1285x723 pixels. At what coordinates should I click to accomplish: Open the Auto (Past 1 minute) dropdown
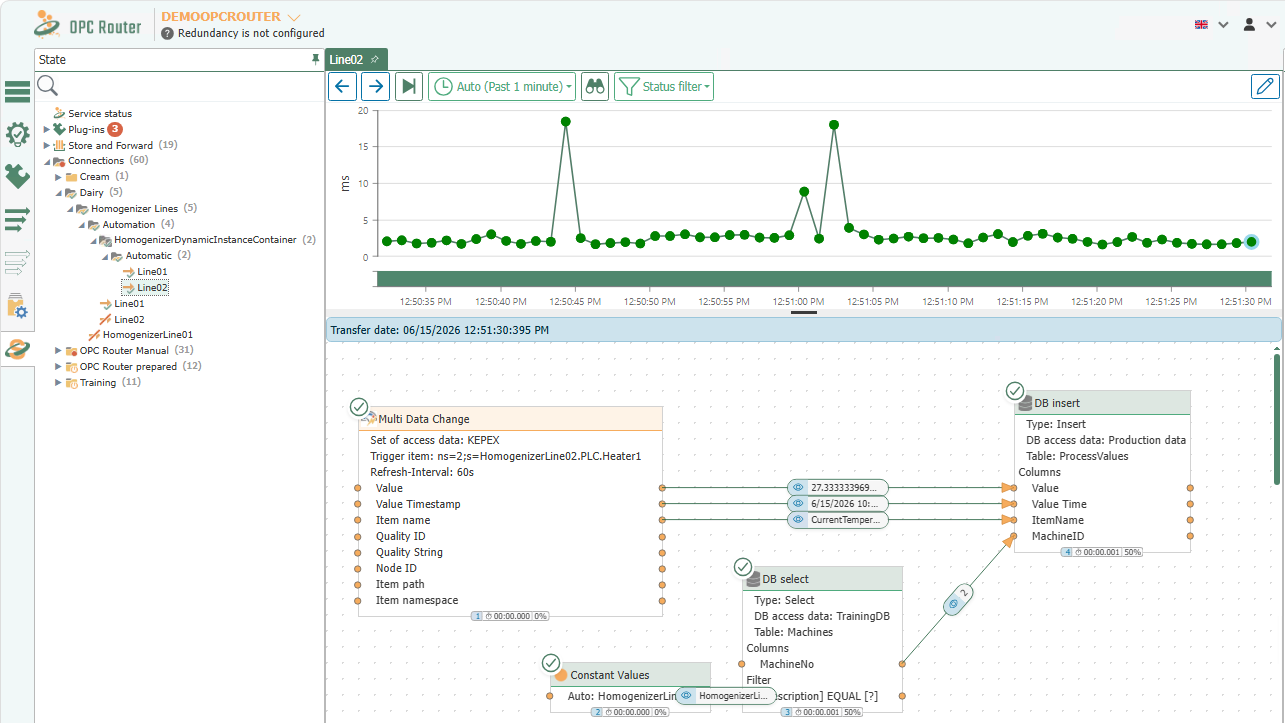pos(503,87)
